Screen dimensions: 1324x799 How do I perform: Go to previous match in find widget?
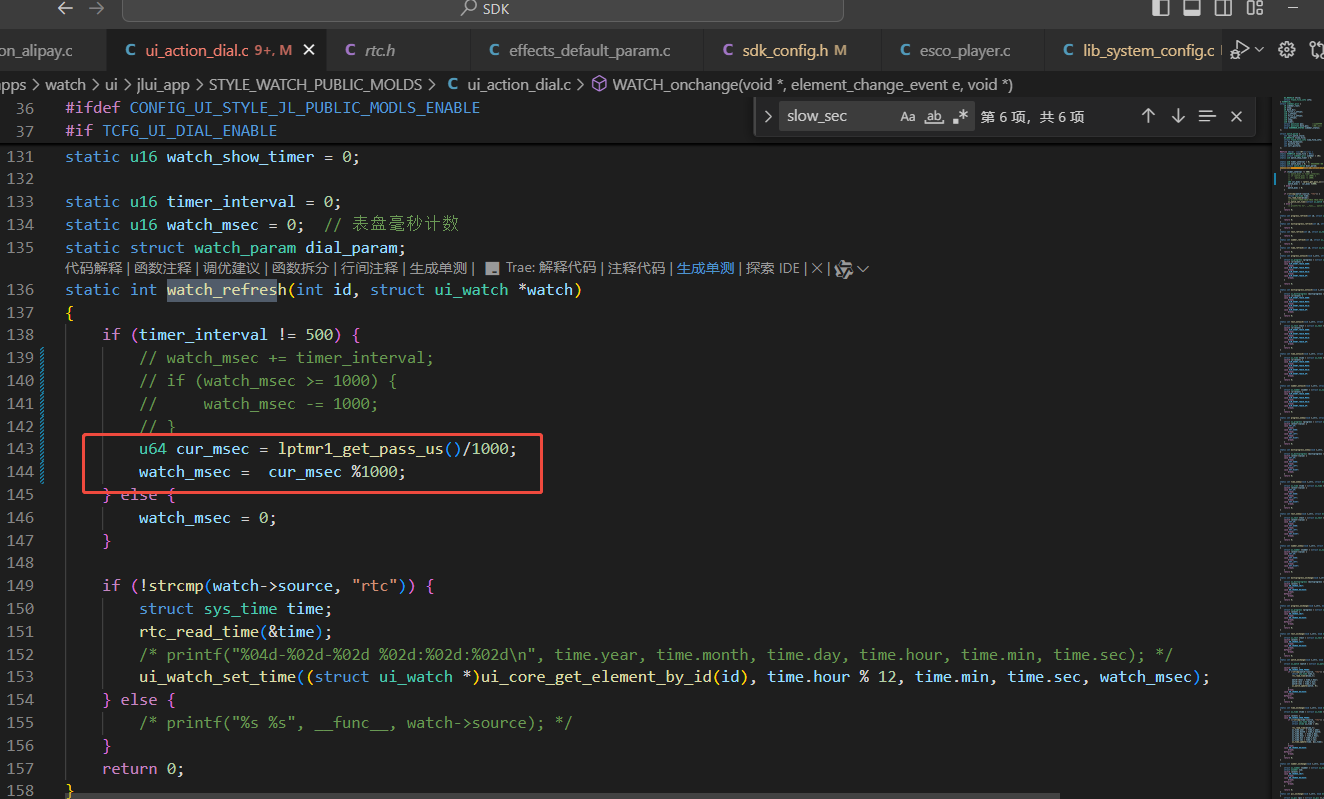click(1148, 116)
